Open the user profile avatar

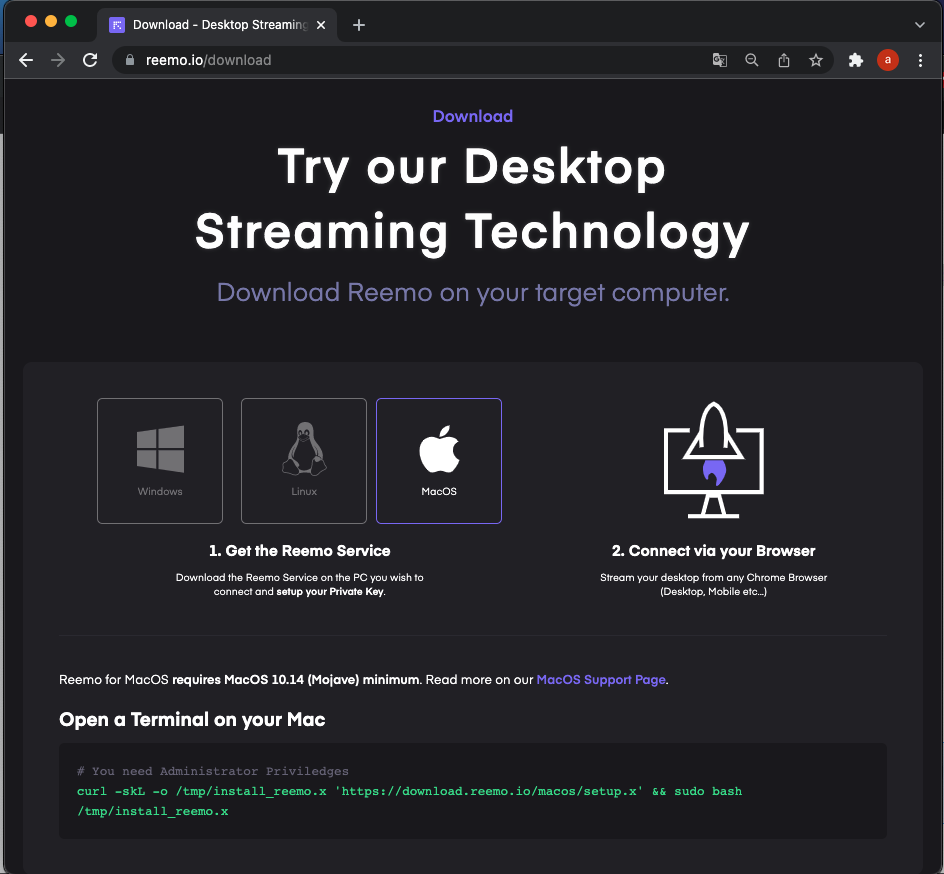887,60
